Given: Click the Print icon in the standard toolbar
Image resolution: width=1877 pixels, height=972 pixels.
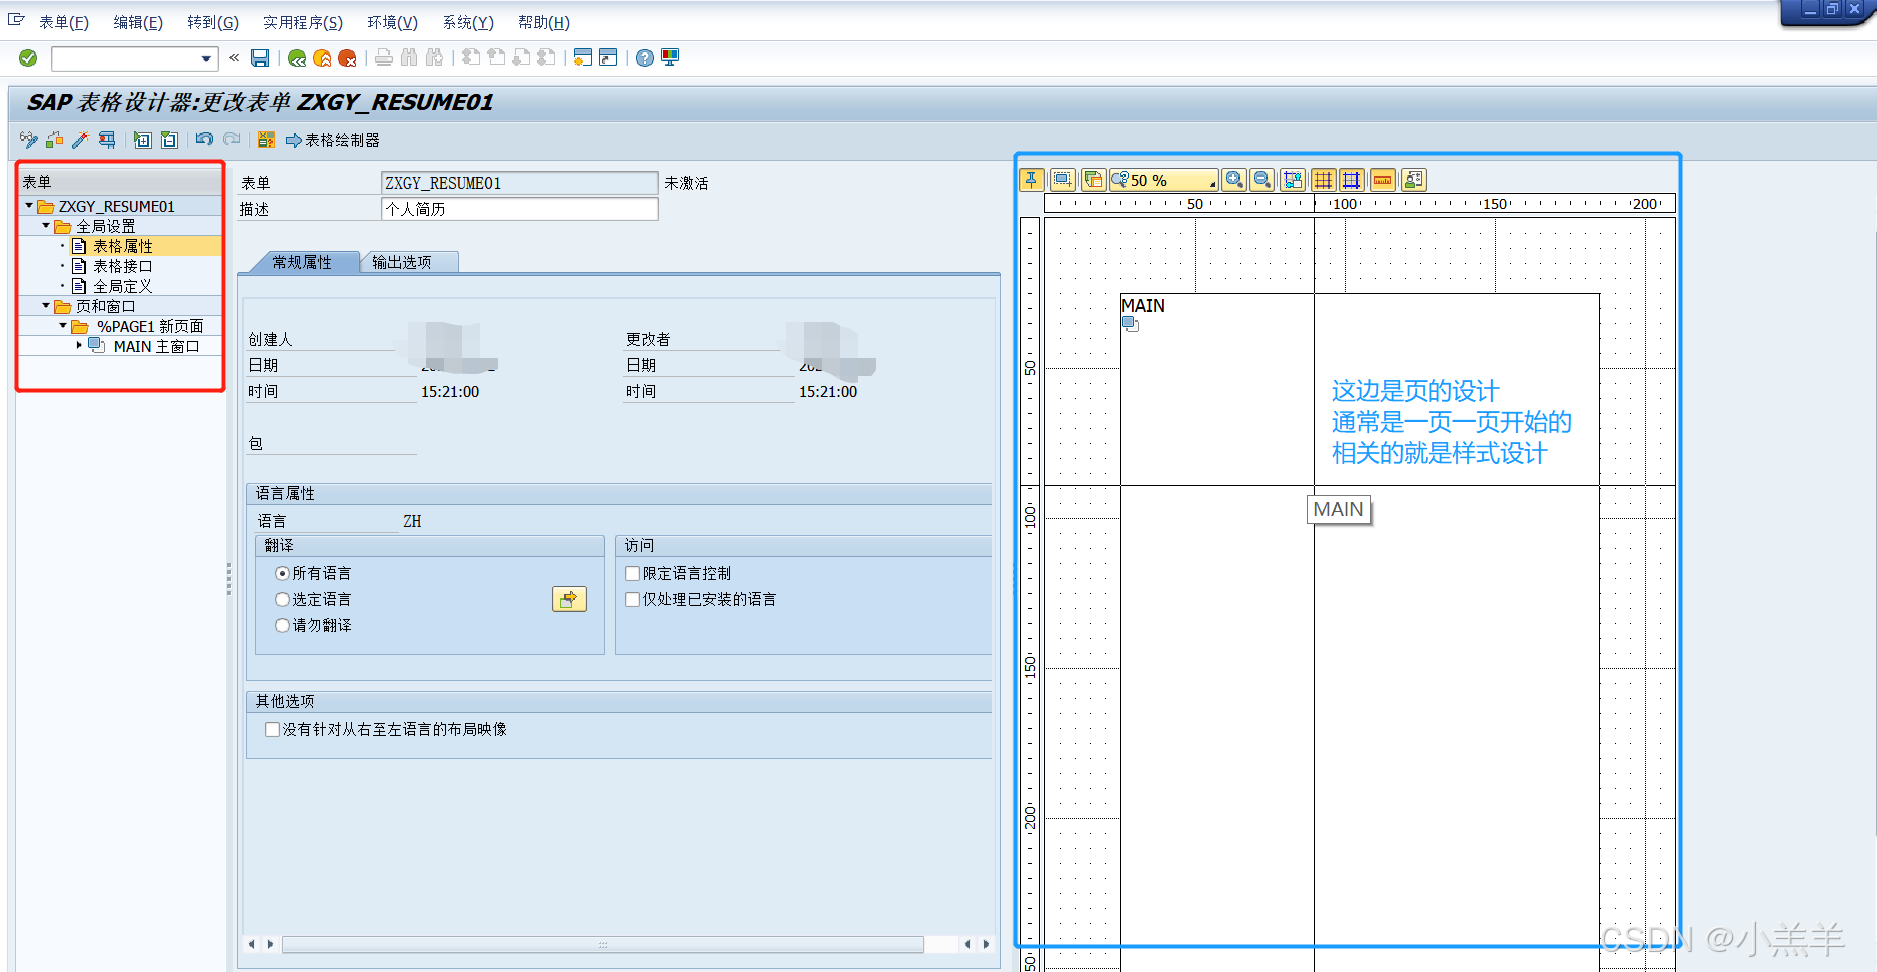Looking at the screenshot, I should [384, 58].
